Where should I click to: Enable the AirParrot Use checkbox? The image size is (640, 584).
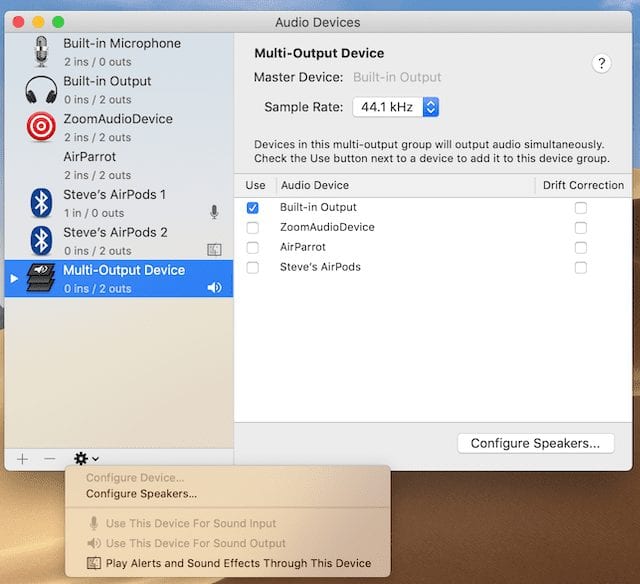[x=253, y=248]
